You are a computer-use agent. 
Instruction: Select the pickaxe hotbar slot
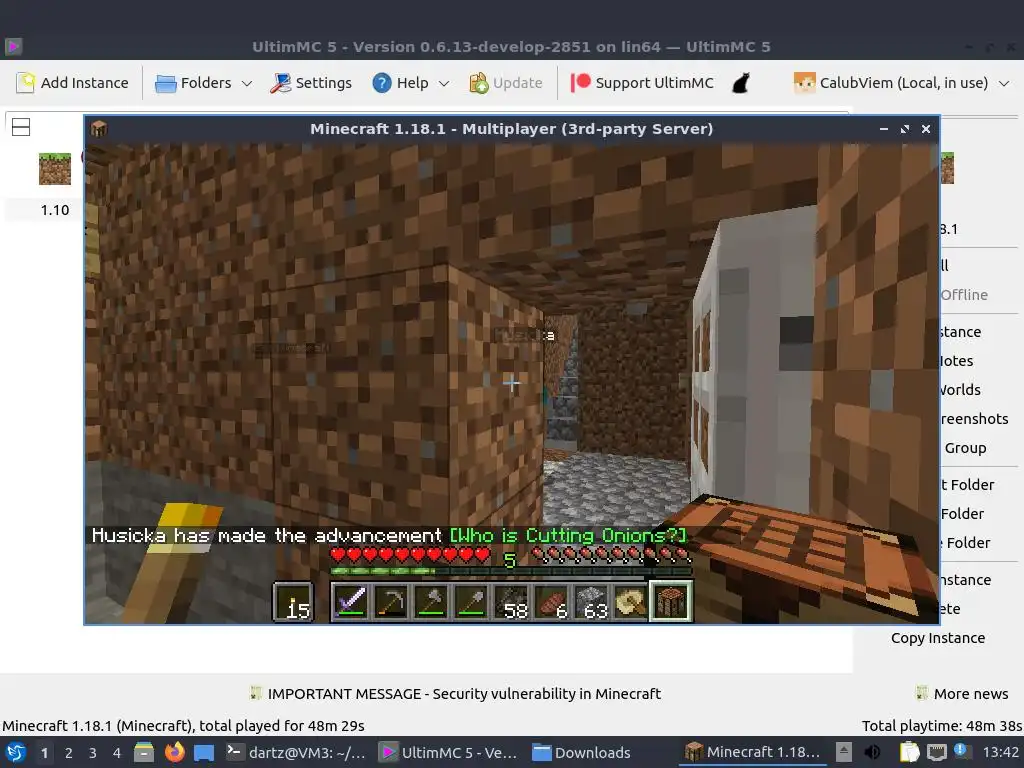pos(391,601)
